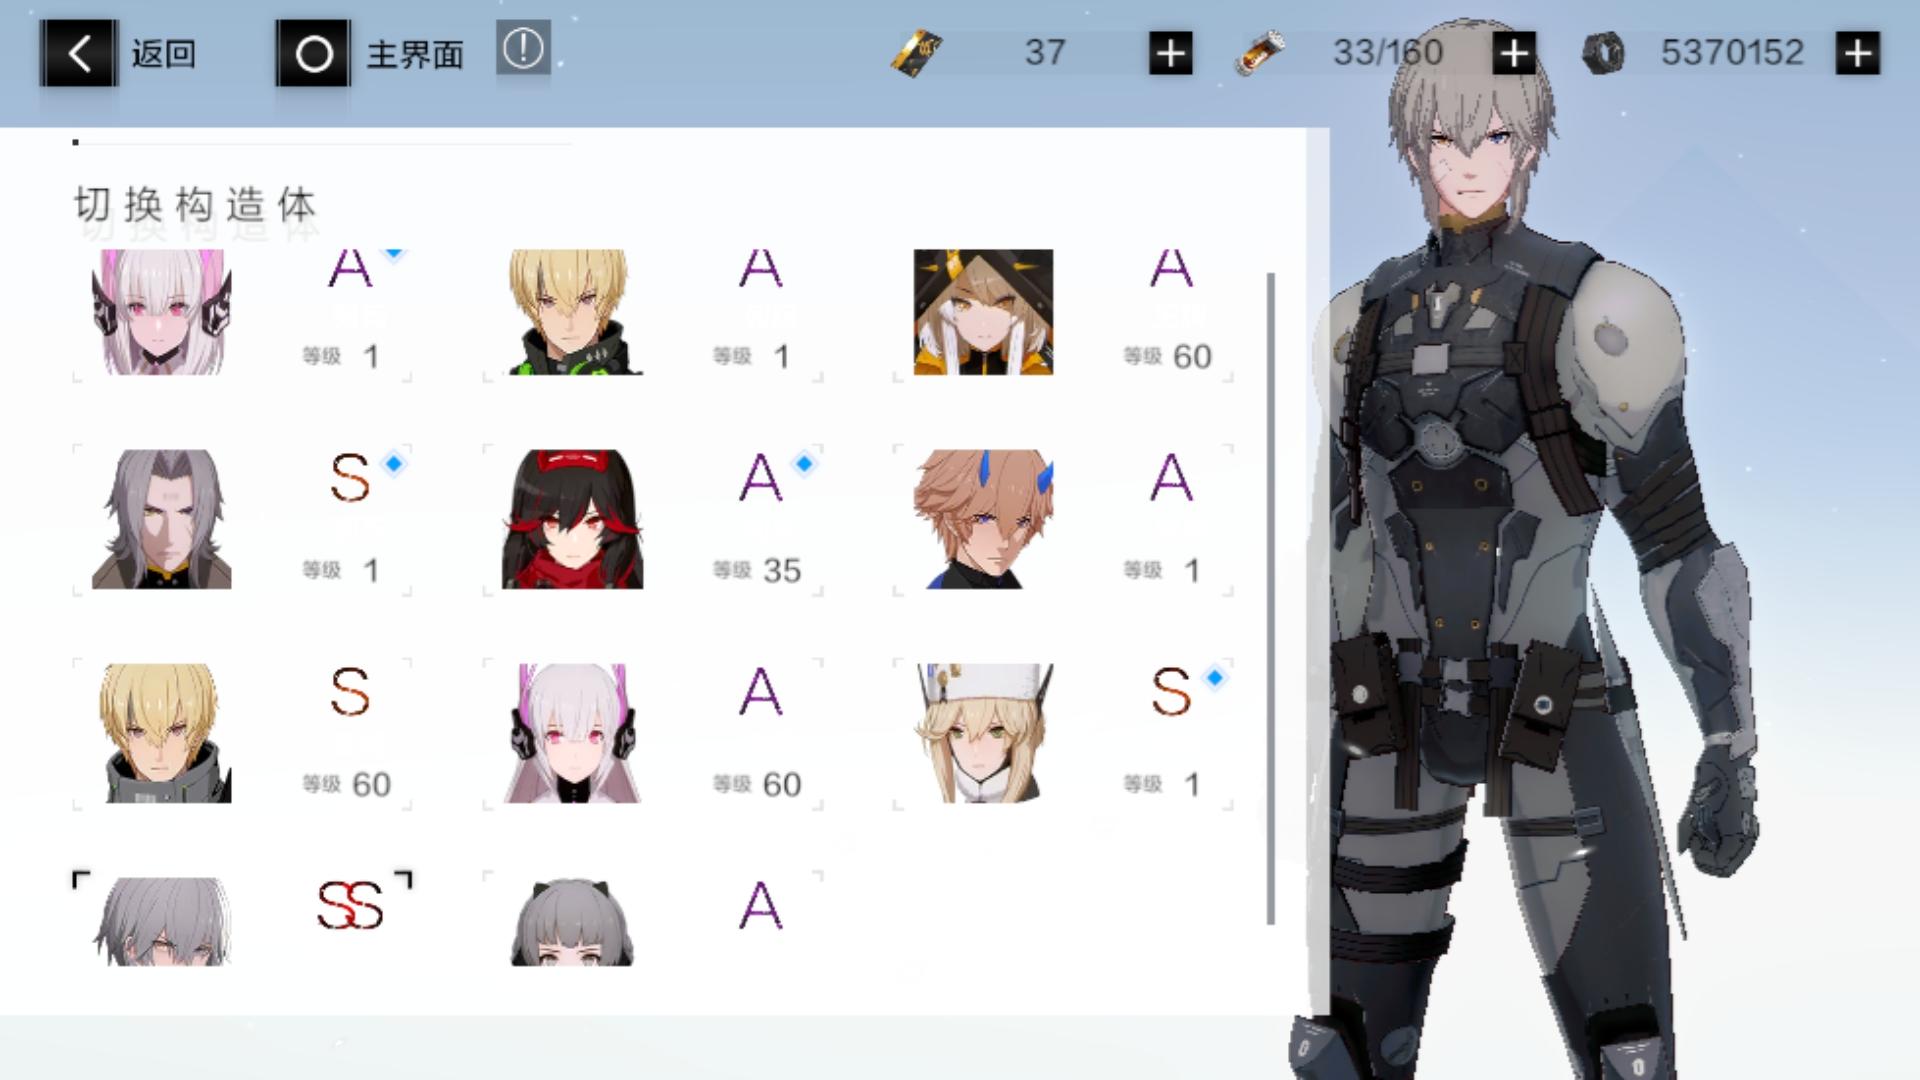
Task: Click the 返回 back label
Action: (x=163, y=53)
